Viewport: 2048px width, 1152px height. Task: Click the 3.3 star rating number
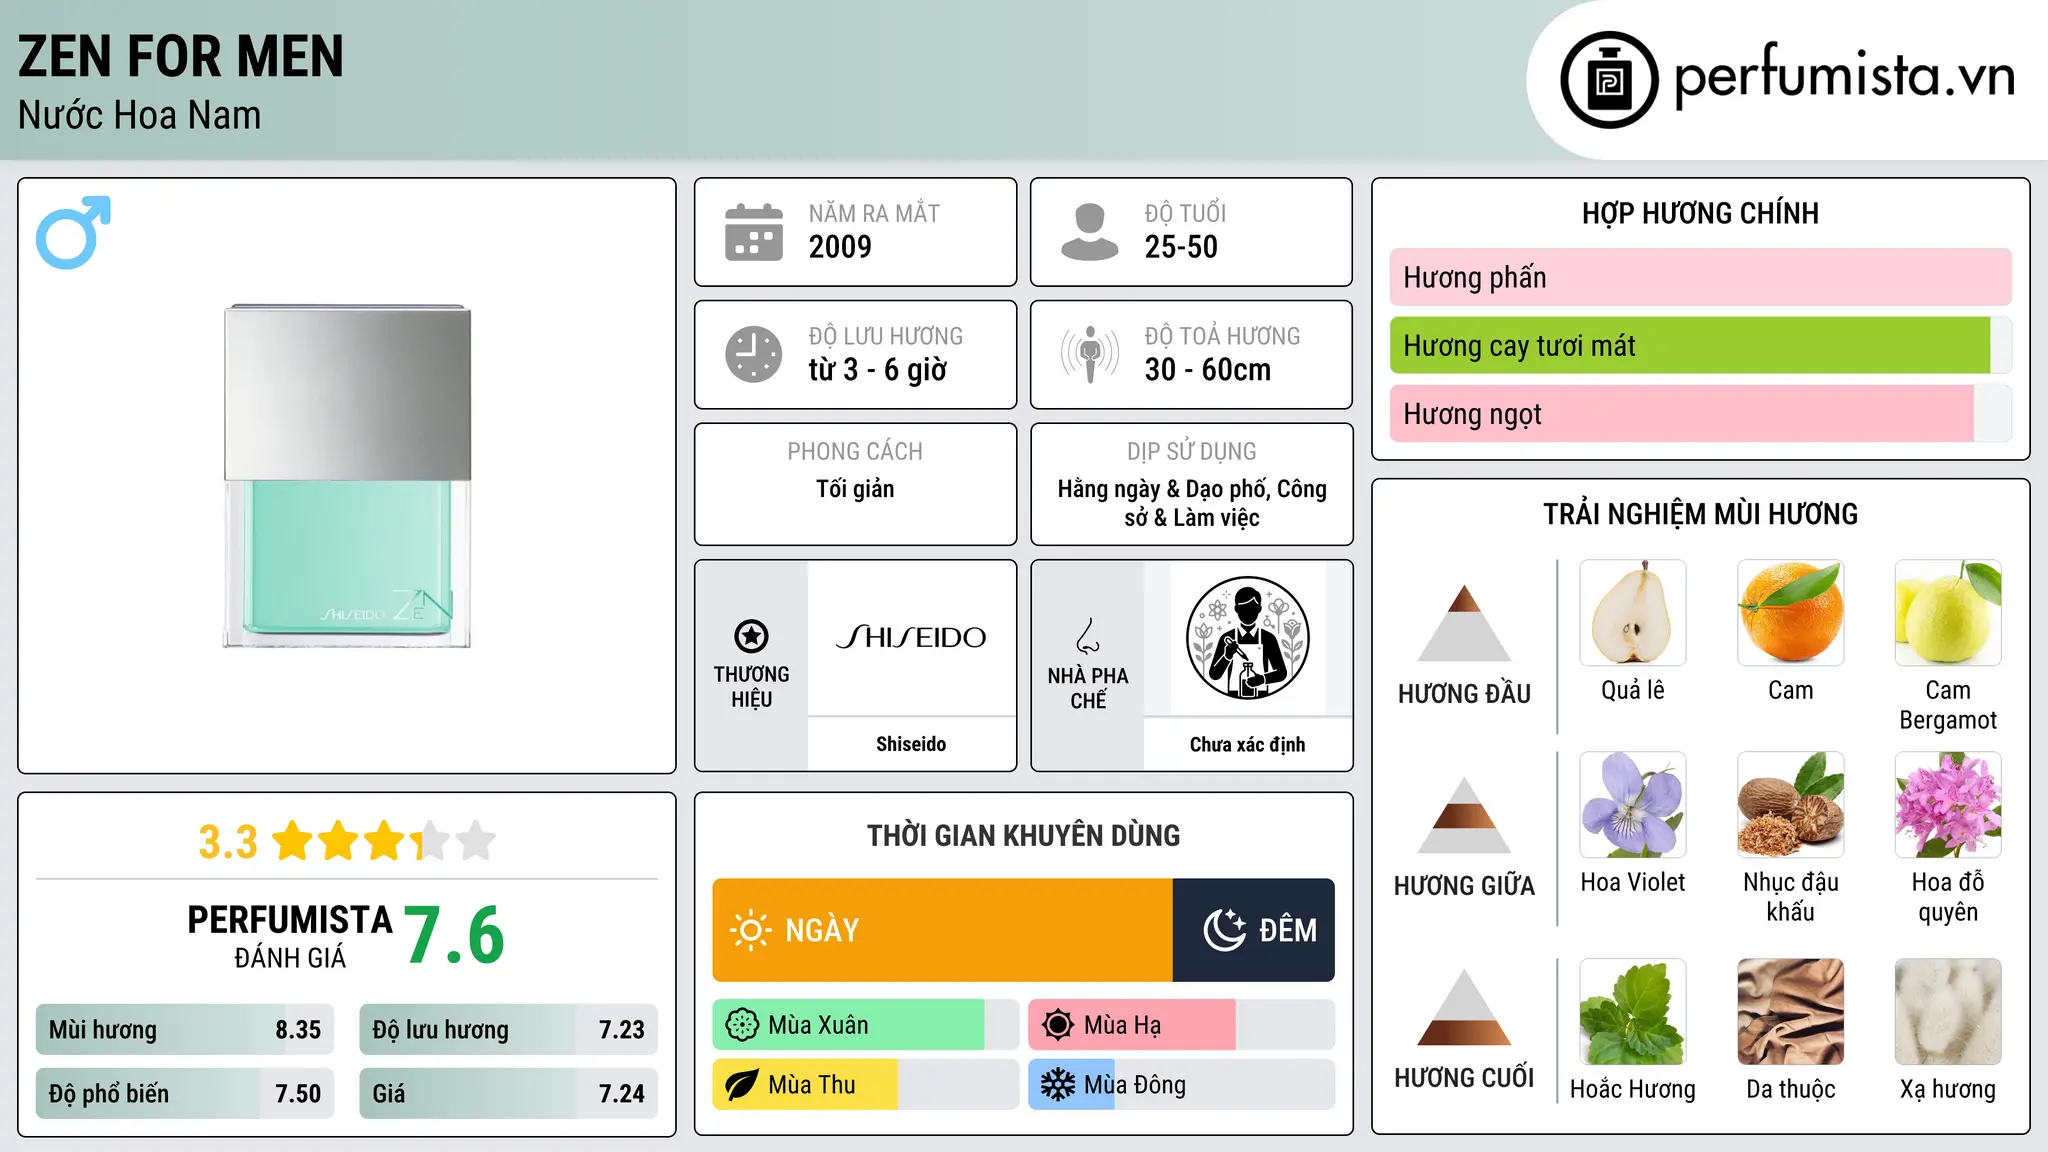tap(228, 842)
